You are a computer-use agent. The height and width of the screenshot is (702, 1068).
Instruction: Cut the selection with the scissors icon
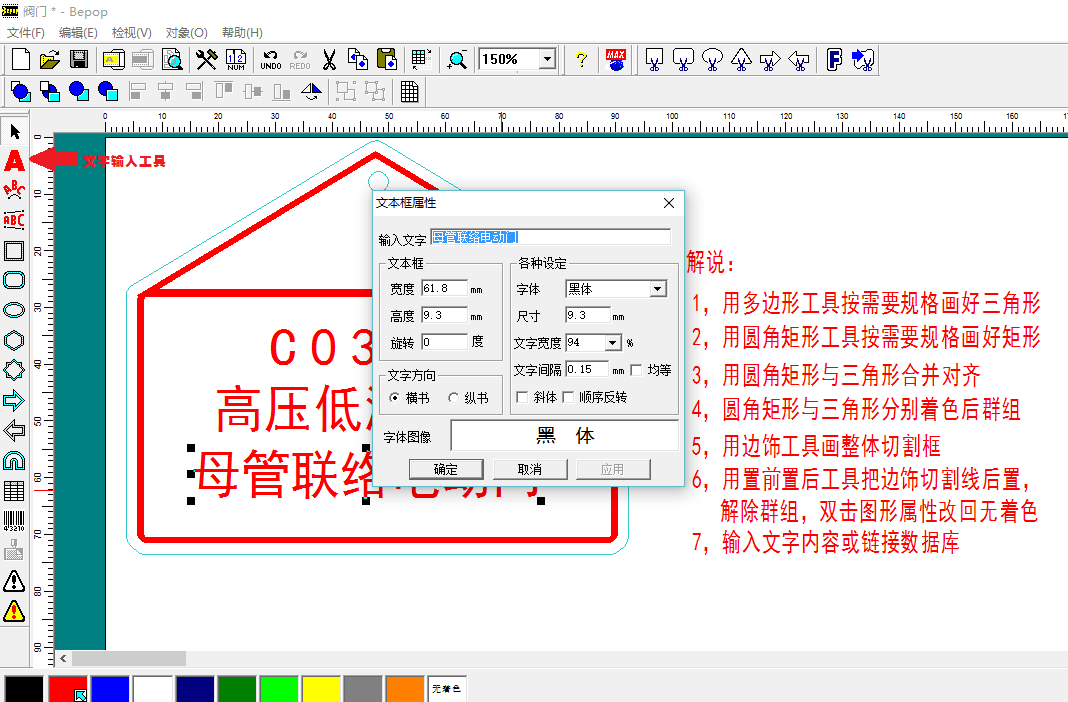[329, 60]
